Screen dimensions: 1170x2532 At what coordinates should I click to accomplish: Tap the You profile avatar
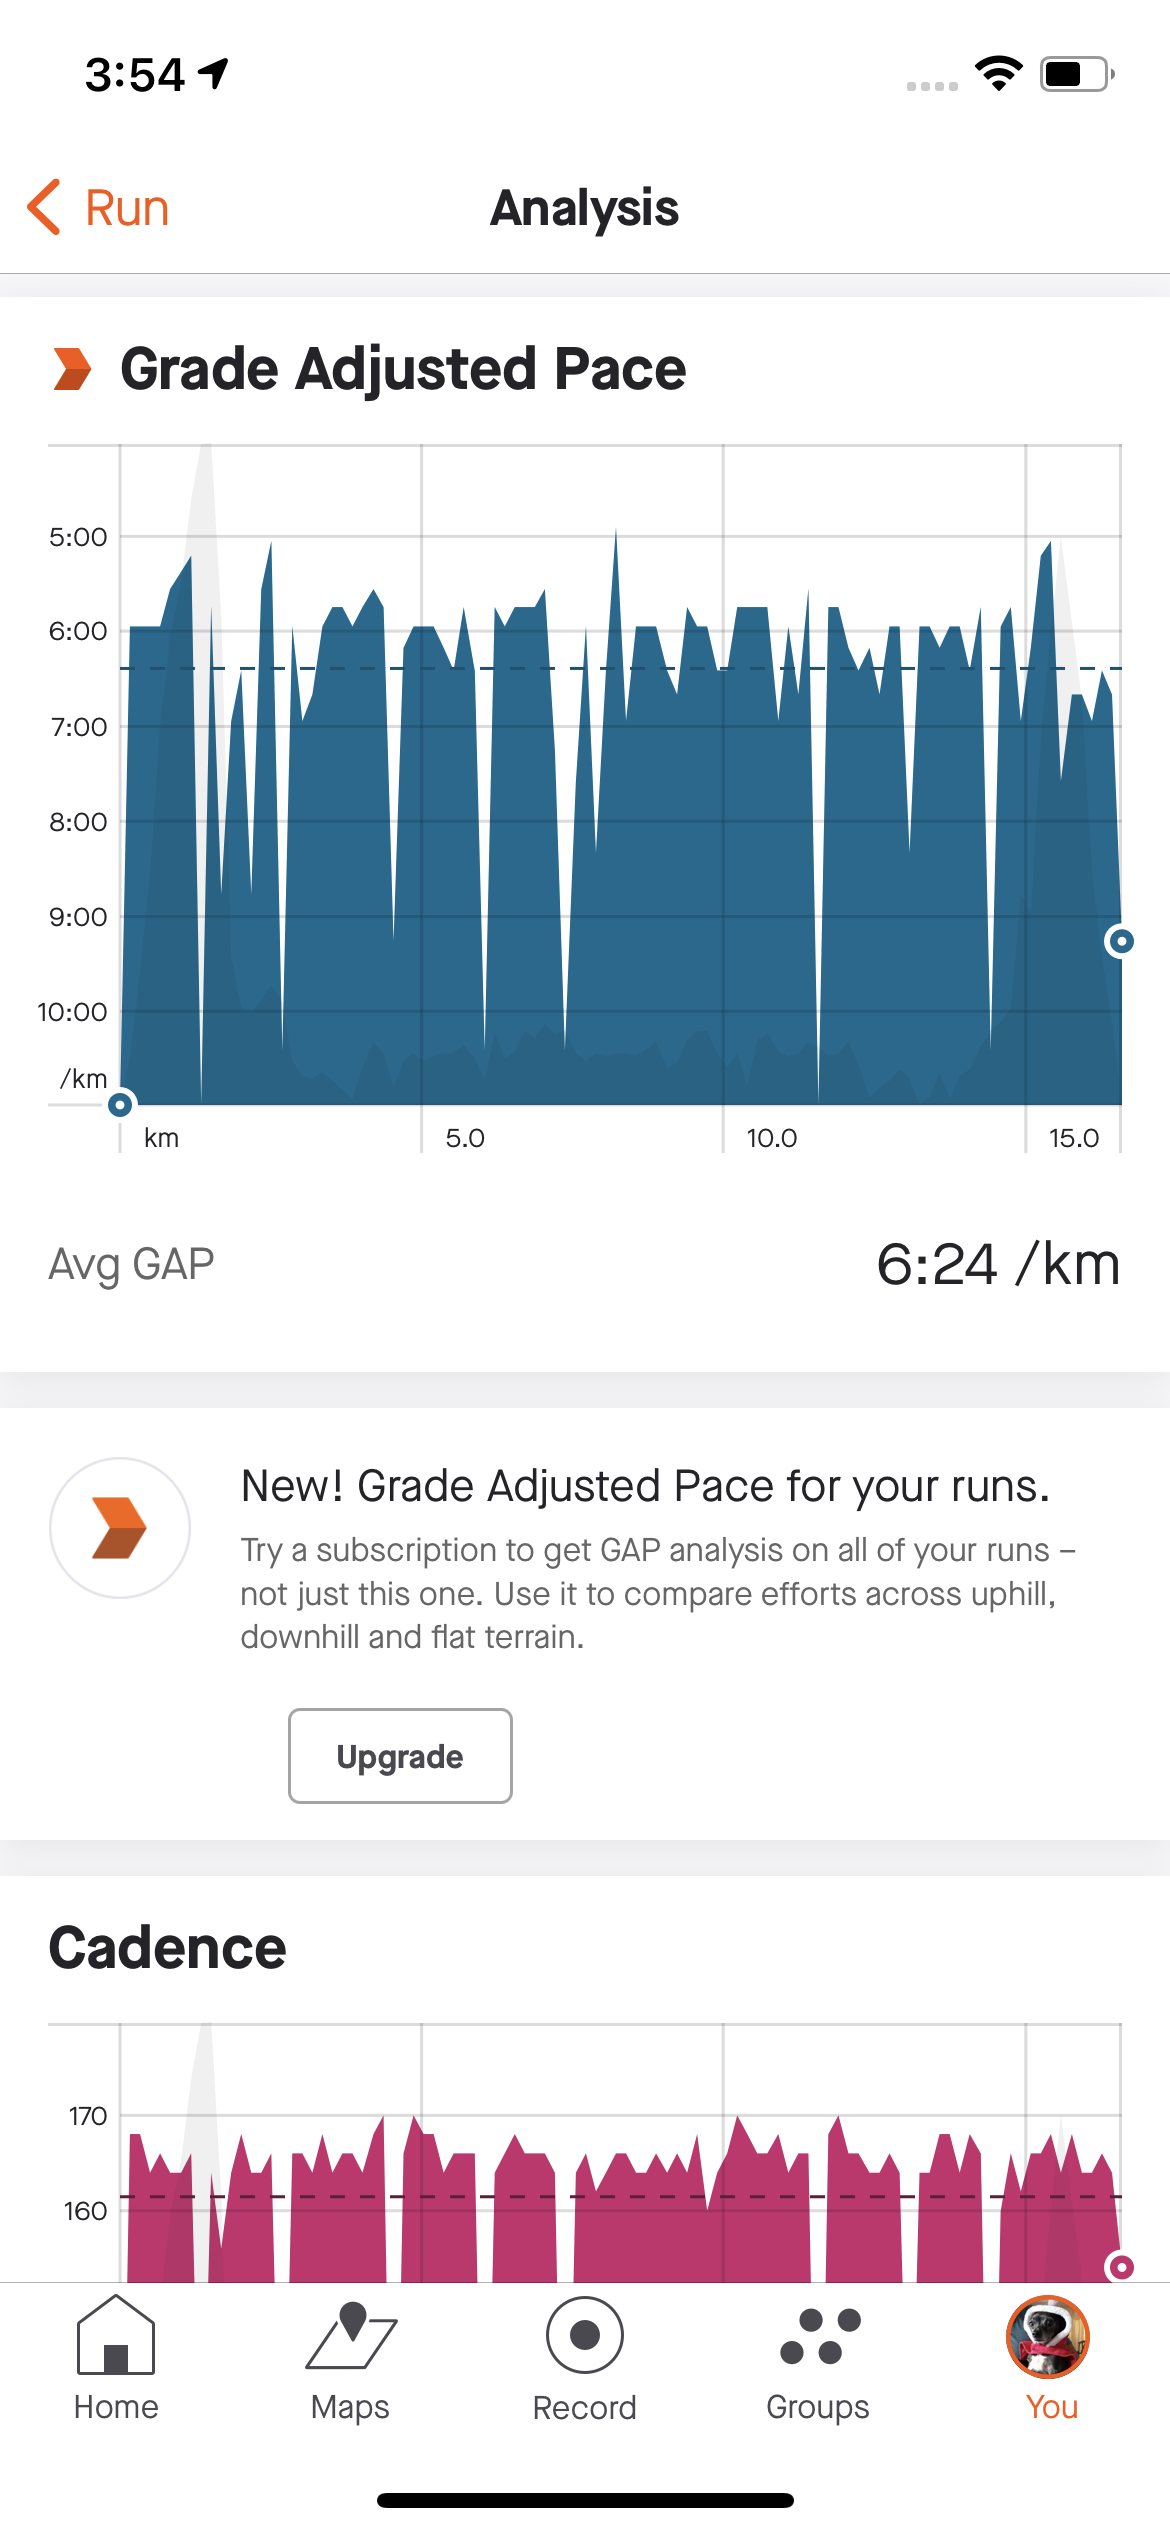tap(1048, 2338)
